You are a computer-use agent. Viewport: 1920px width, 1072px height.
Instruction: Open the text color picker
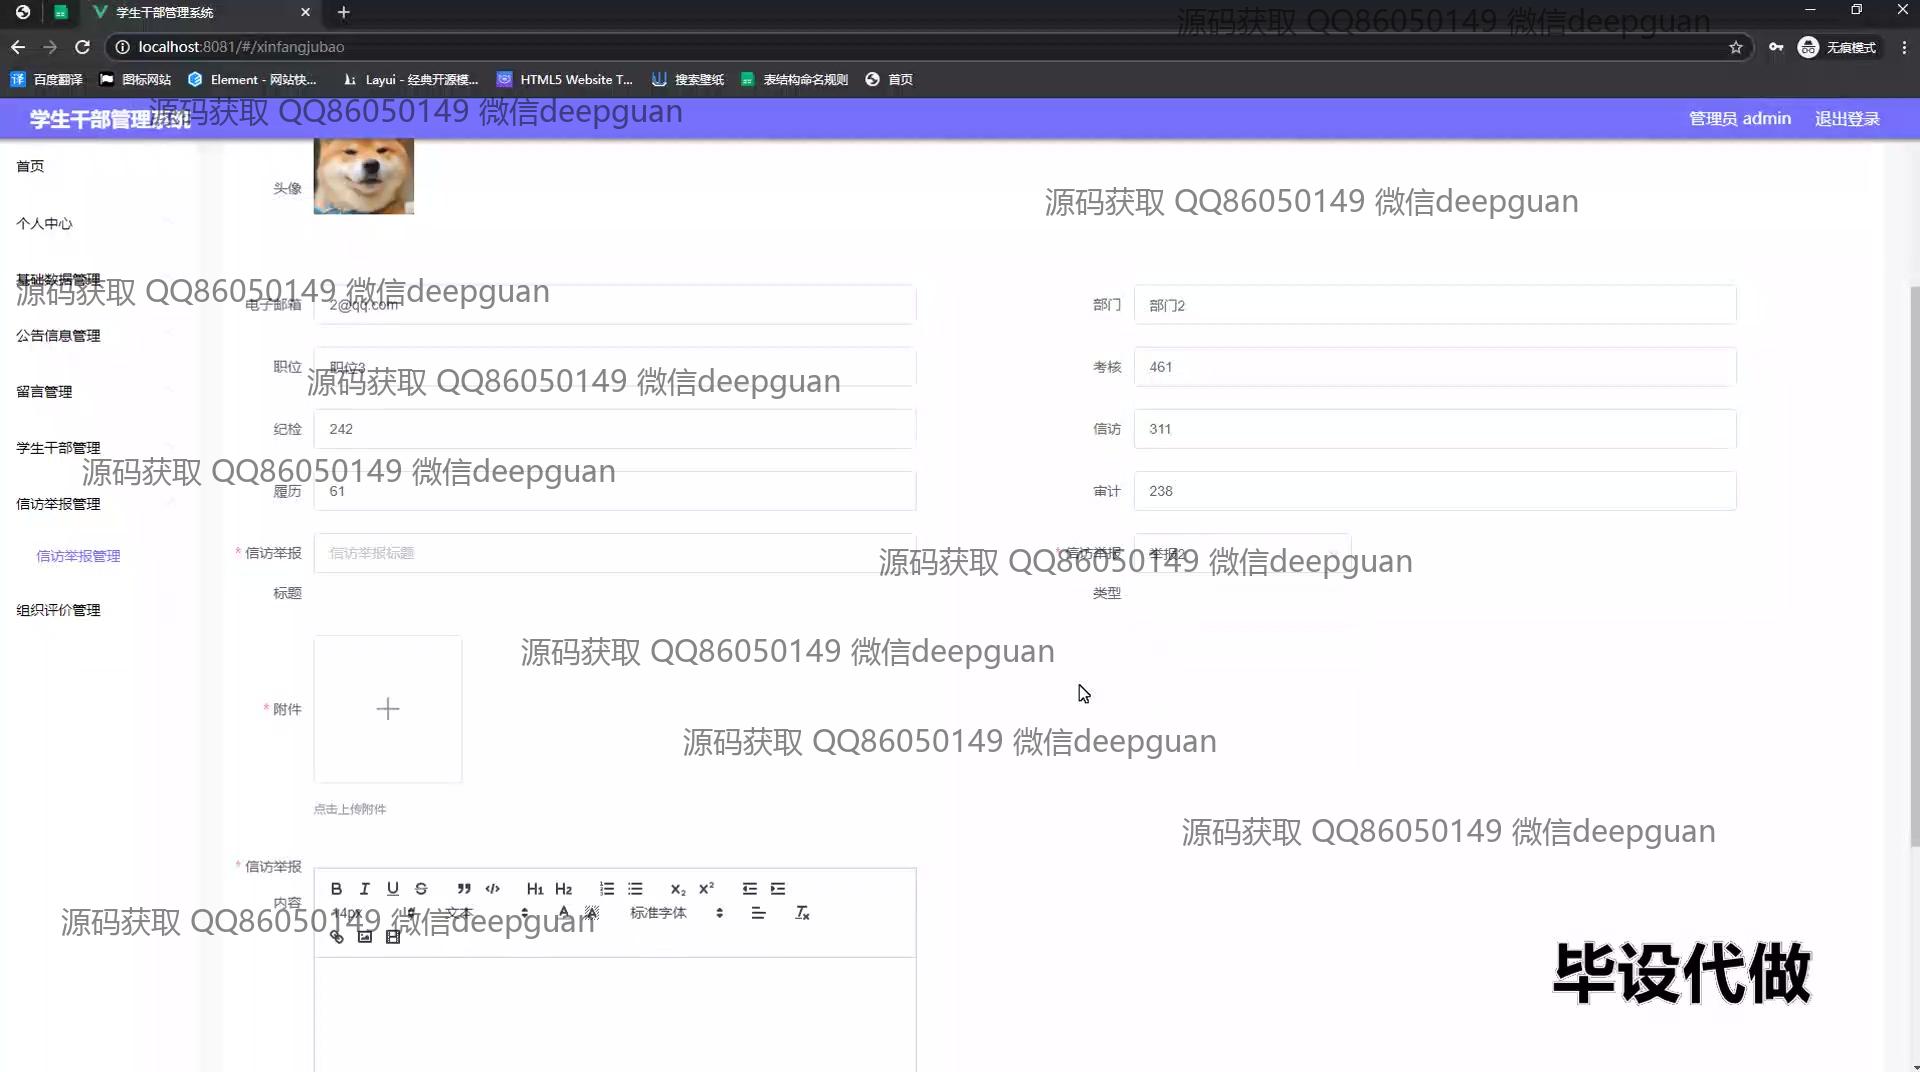pos(564,913)
